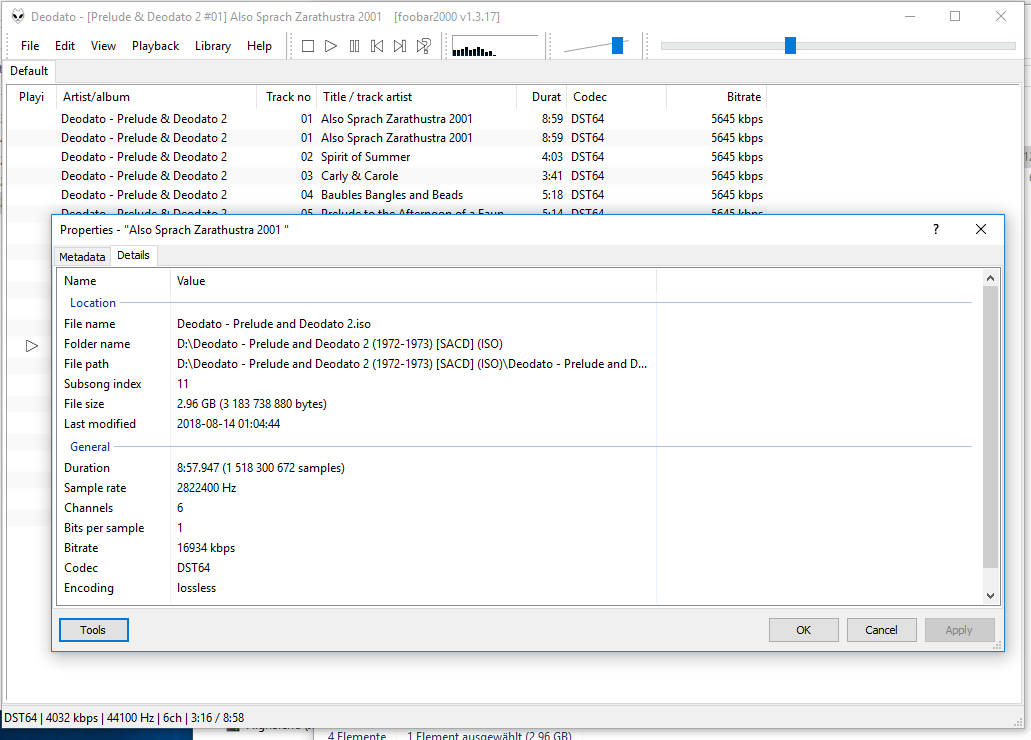Adjust the volume slider
Screen dimensions: 1031x740
[x=617, y=45]
